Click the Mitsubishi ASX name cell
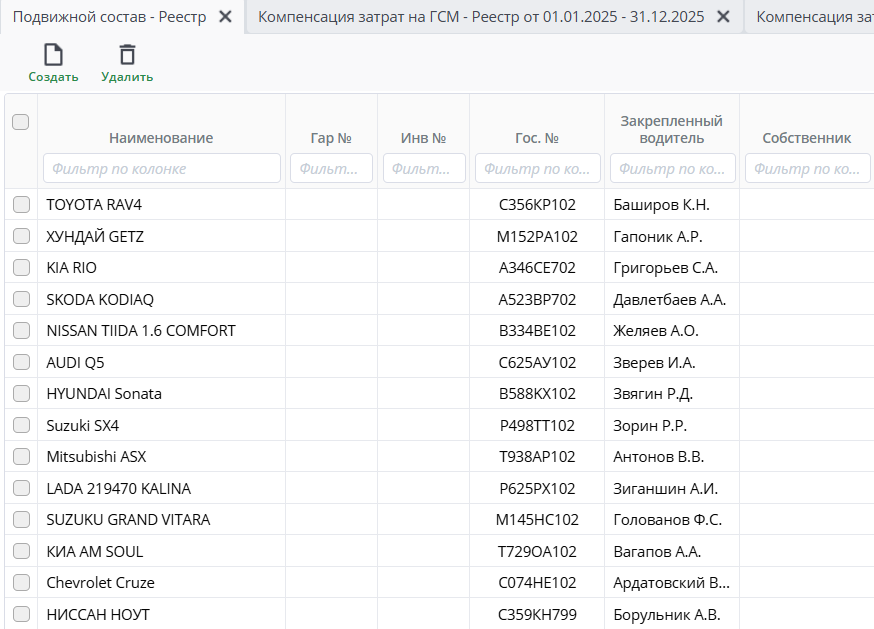The width and height of the screenshot is (874, 629). click(x=96, y=456)
